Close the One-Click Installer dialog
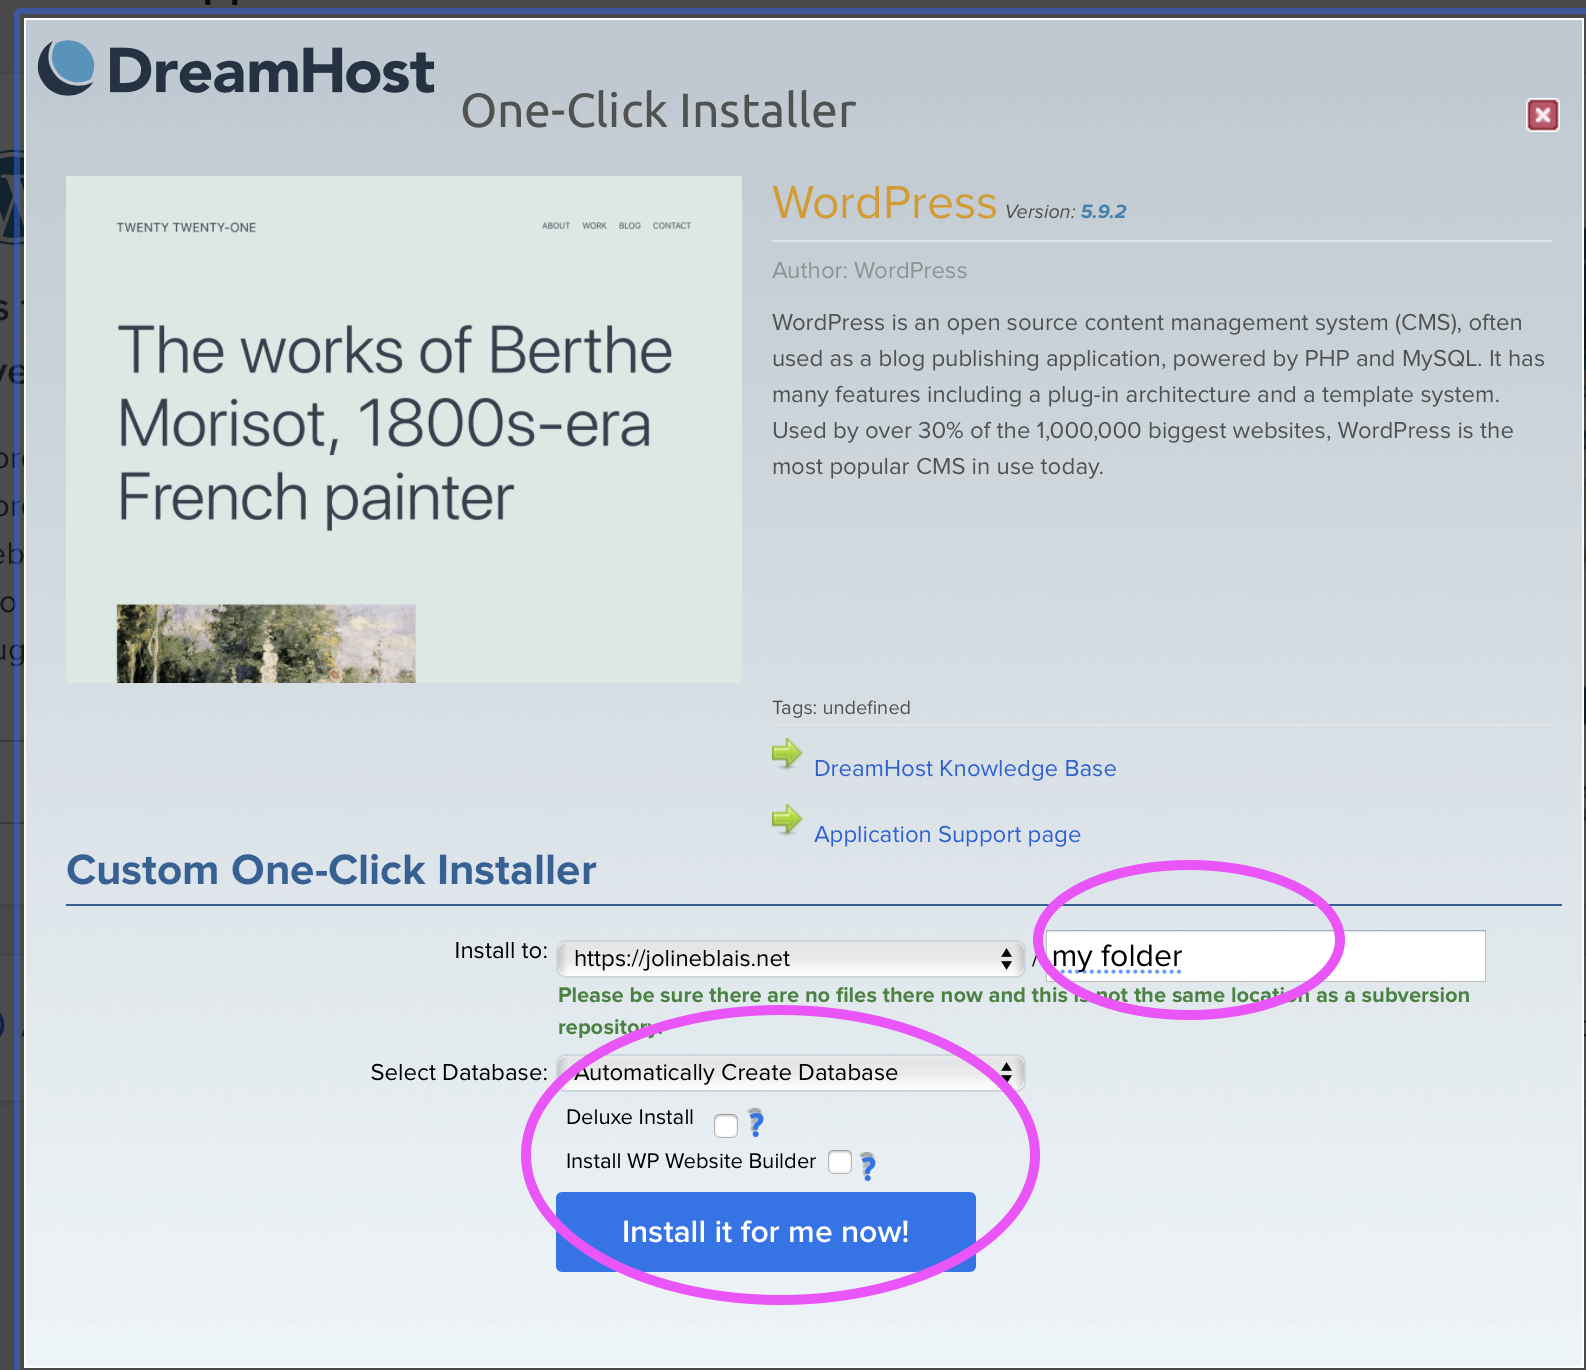The height and width of the screenshot is (1370, 1586). [x=1542, y=115]
